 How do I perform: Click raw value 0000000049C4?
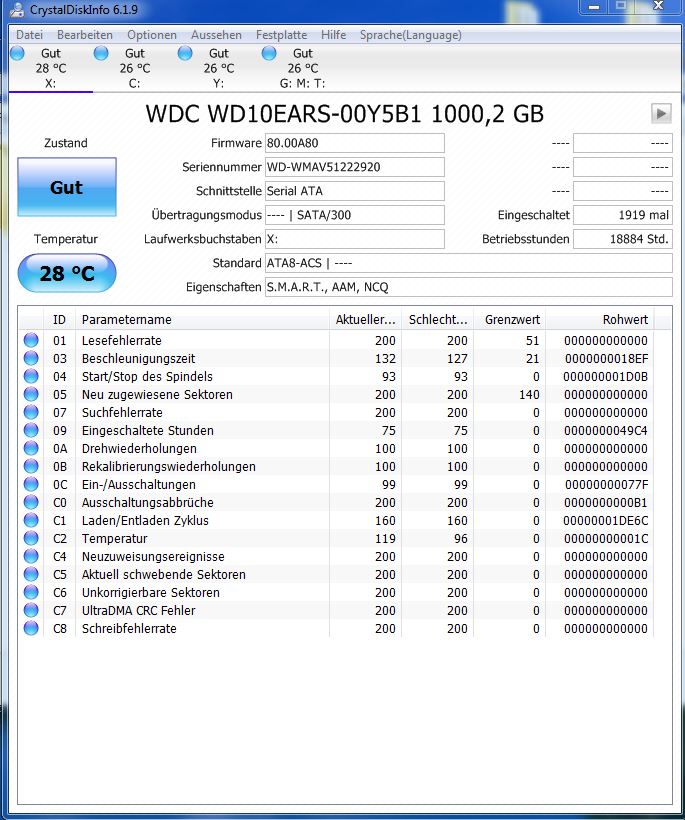606,430
